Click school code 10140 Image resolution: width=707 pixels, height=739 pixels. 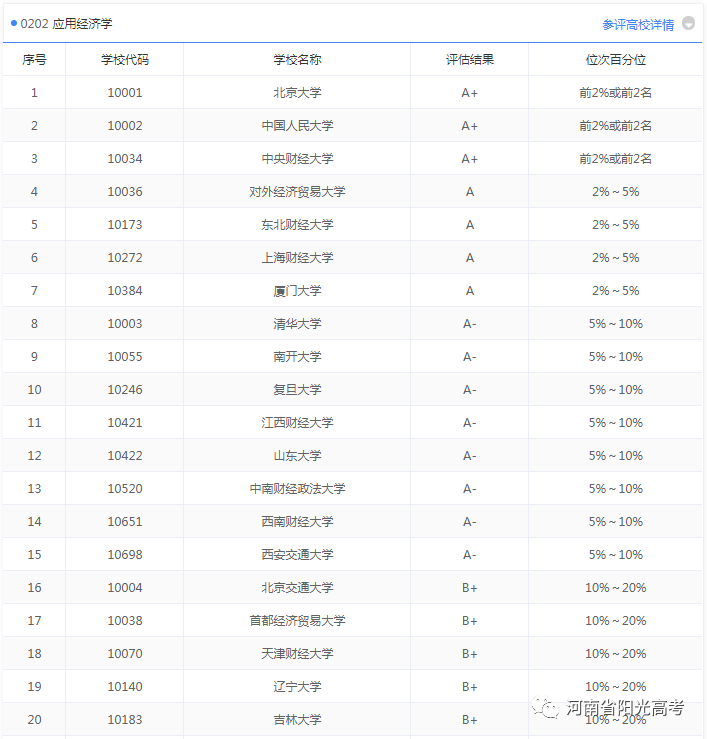(125, 687)
